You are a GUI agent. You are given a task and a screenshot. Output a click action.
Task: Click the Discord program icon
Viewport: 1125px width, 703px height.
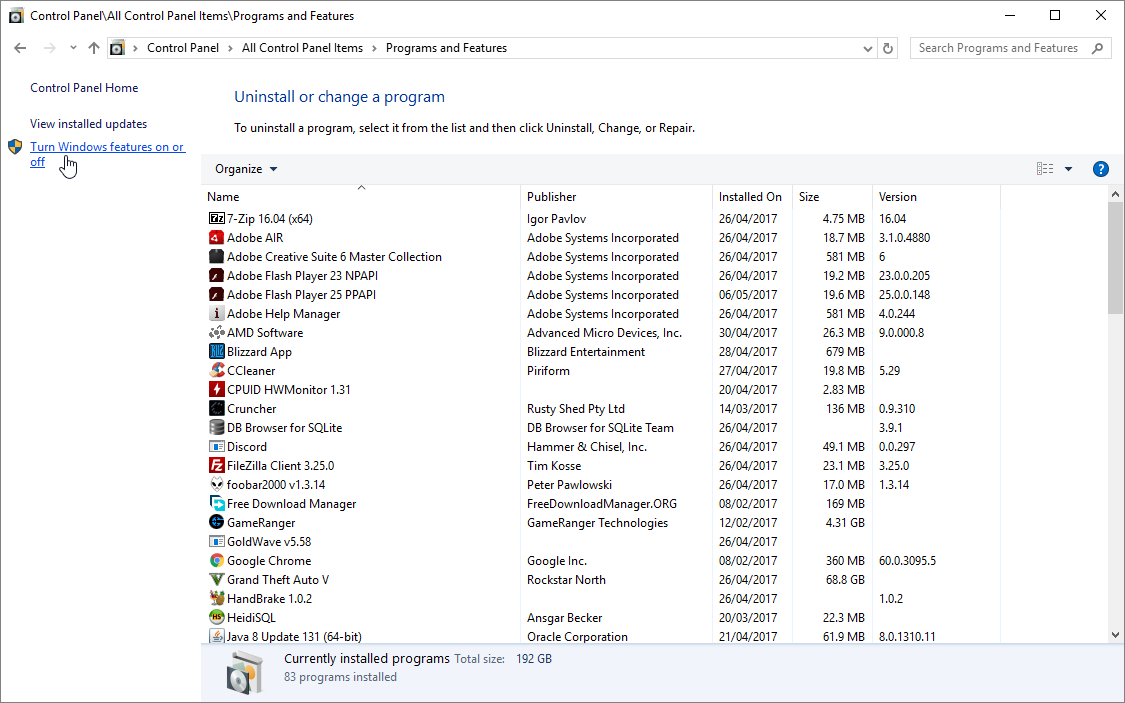click(216, 446)
